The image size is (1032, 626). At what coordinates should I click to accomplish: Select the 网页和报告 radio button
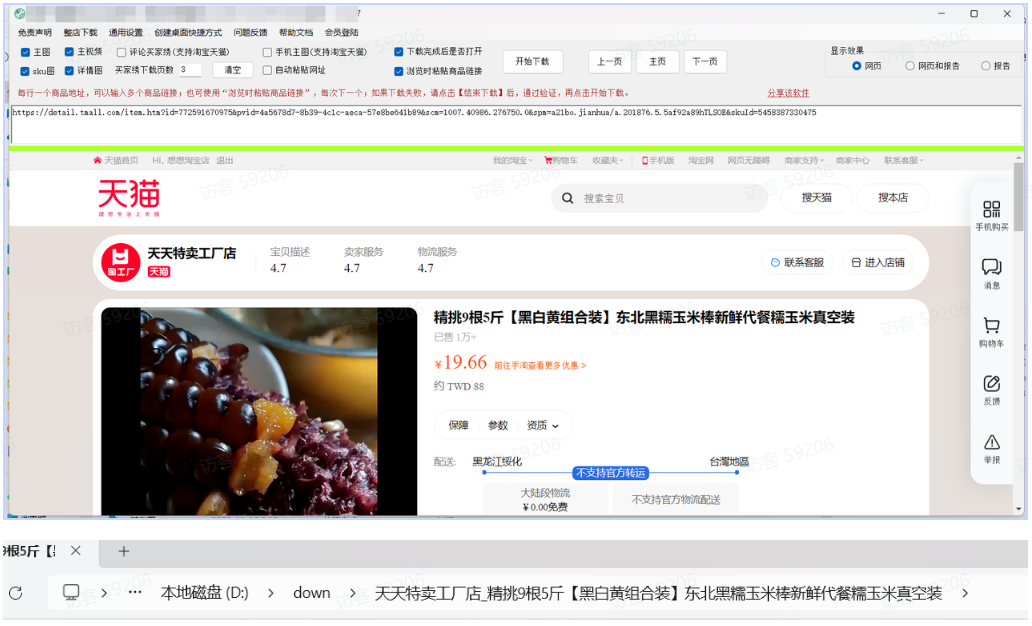point(910,66)
